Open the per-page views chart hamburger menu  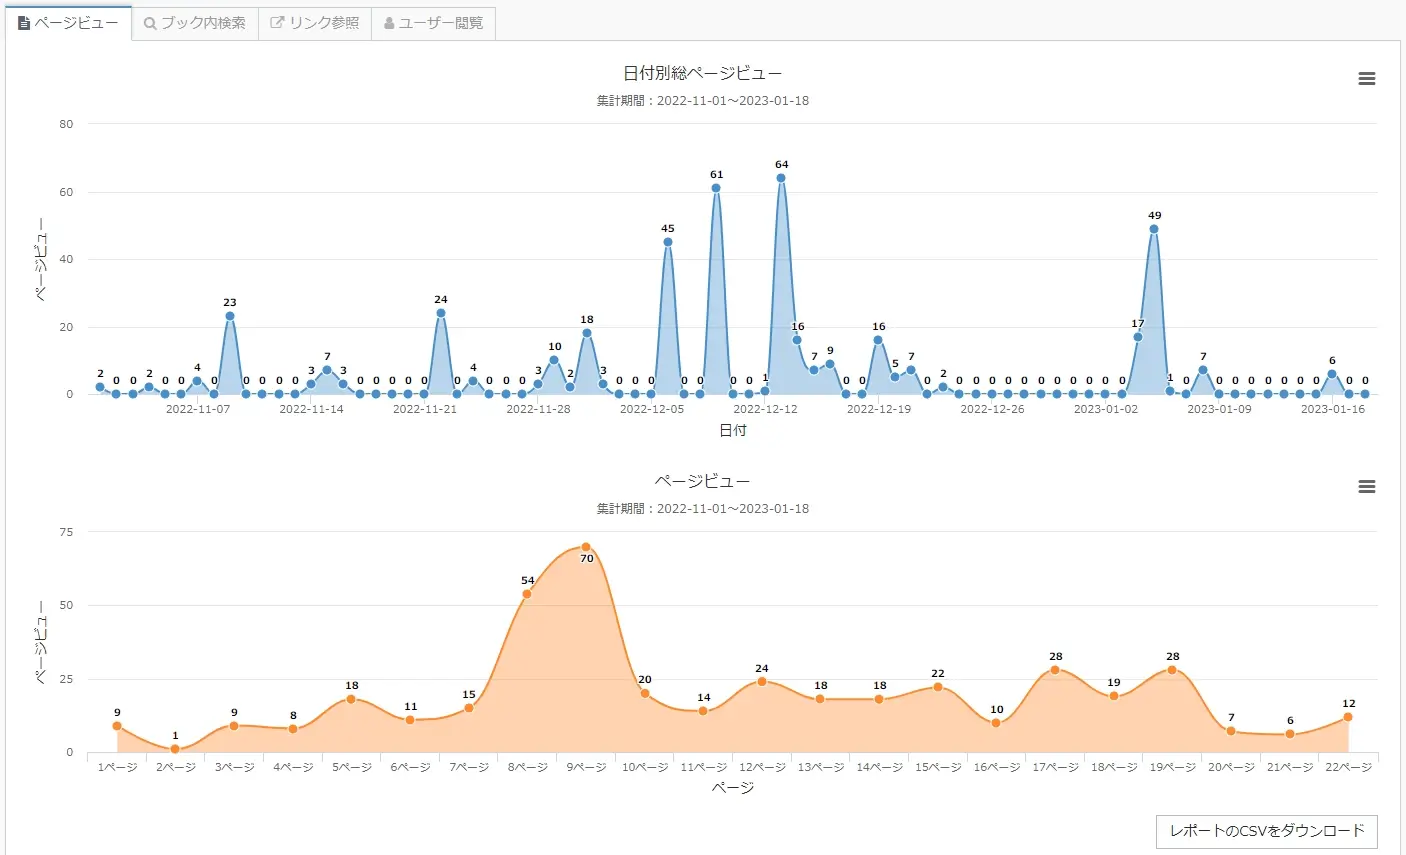tap(1367, 487)
